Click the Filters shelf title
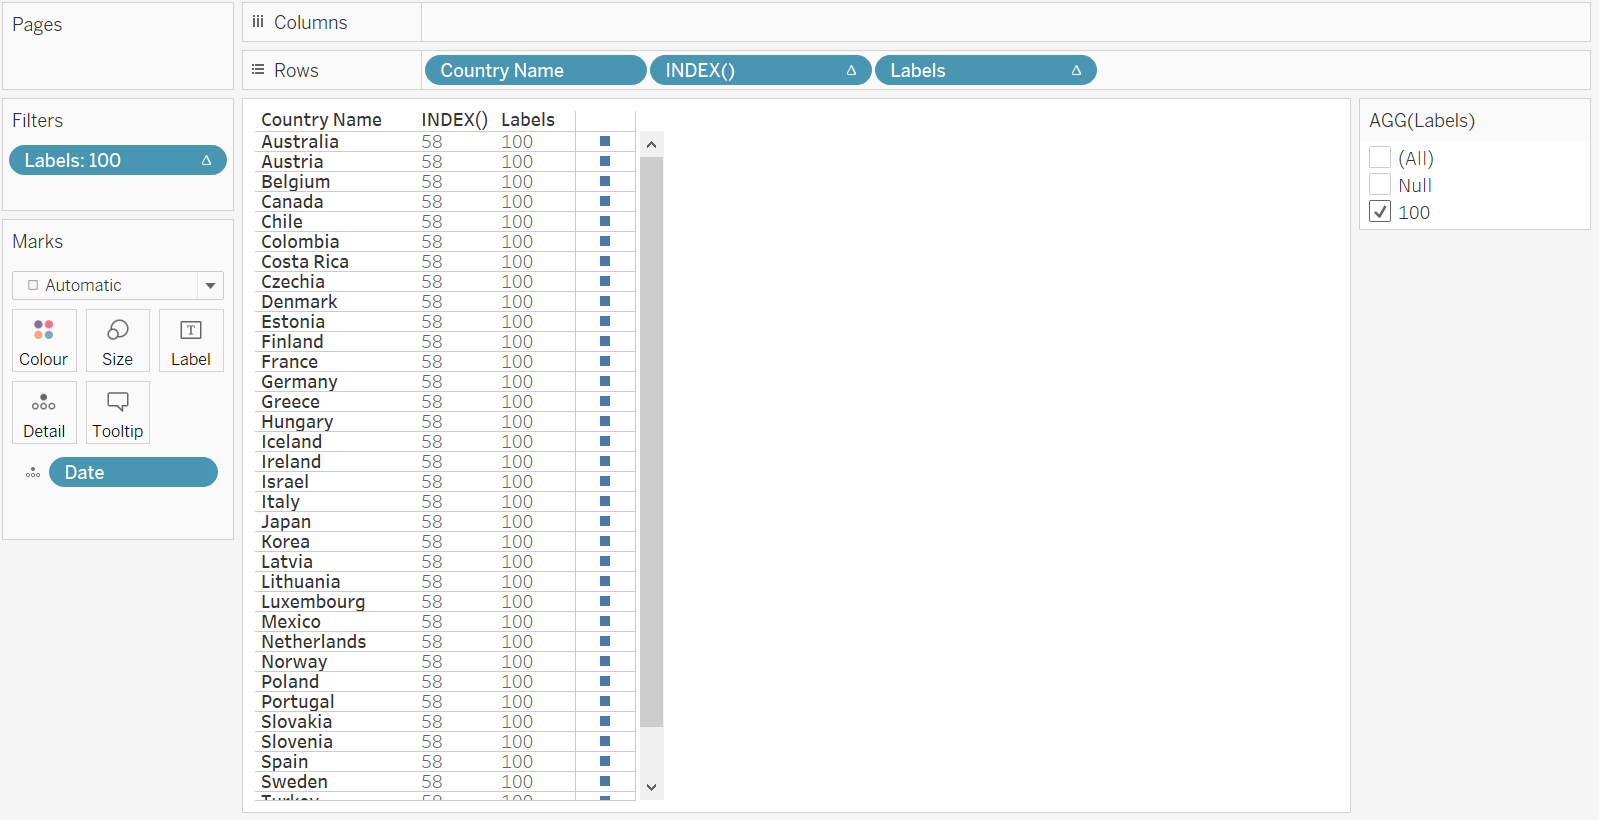1599x820 pixels. 37,121
